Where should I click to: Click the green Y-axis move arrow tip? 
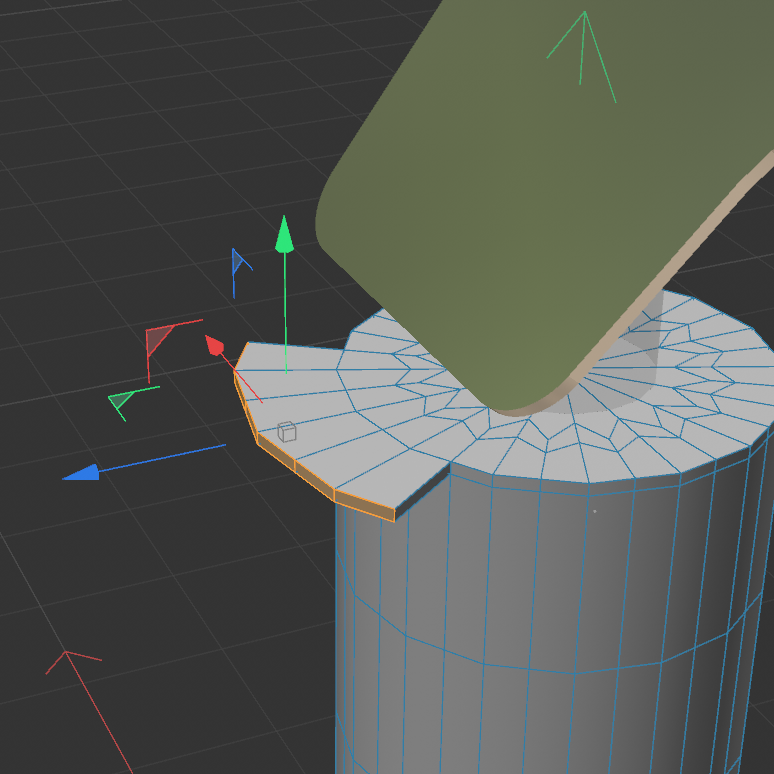pyautogui.click(x=284, y=235)
